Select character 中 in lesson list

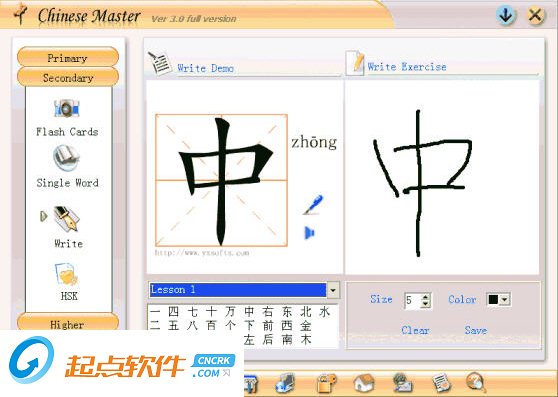(x=249, y=312)
